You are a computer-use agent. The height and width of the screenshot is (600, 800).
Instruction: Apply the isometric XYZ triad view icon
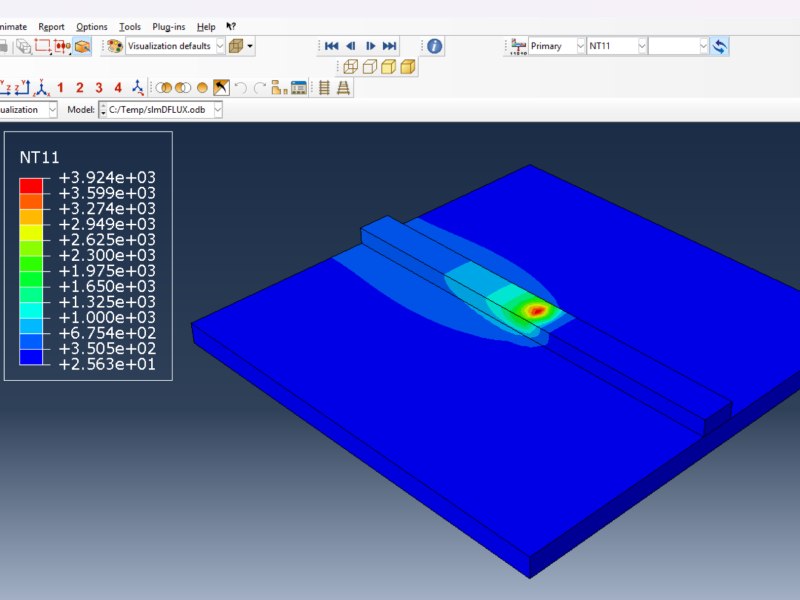click(41, 88)
